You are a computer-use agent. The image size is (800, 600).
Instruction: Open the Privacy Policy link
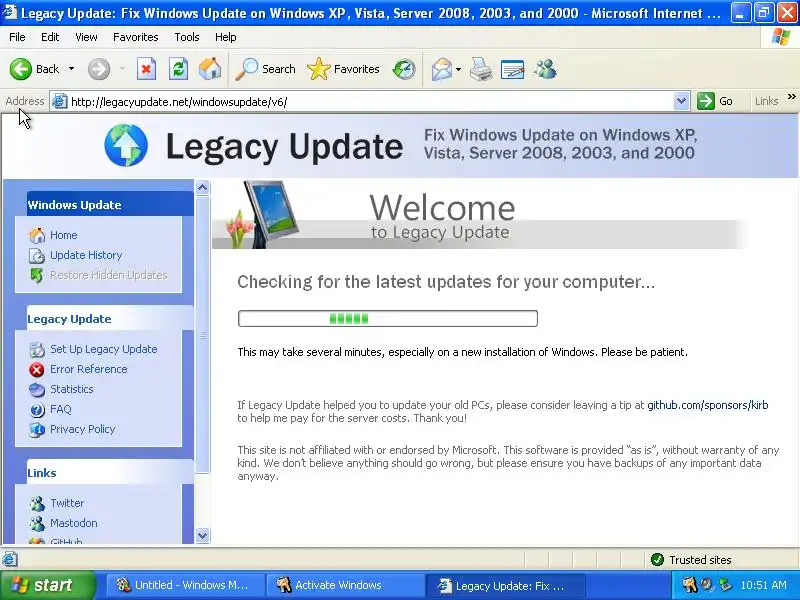(83, 429)
